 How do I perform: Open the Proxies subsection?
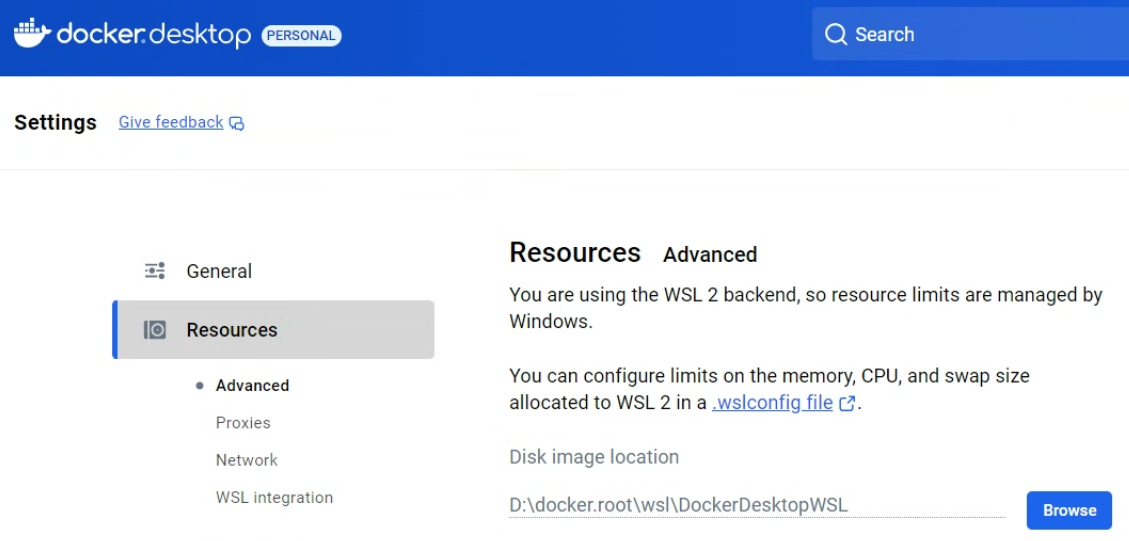point(243,423)
